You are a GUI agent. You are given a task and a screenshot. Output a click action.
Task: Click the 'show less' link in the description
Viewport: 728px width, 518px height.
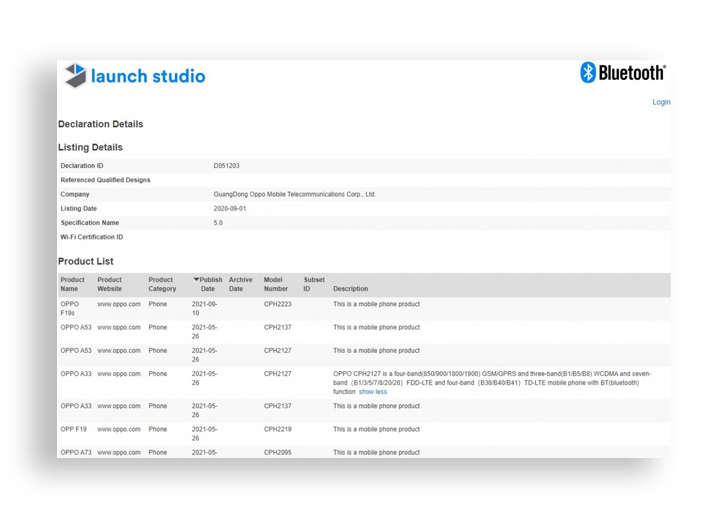[372, 392]
